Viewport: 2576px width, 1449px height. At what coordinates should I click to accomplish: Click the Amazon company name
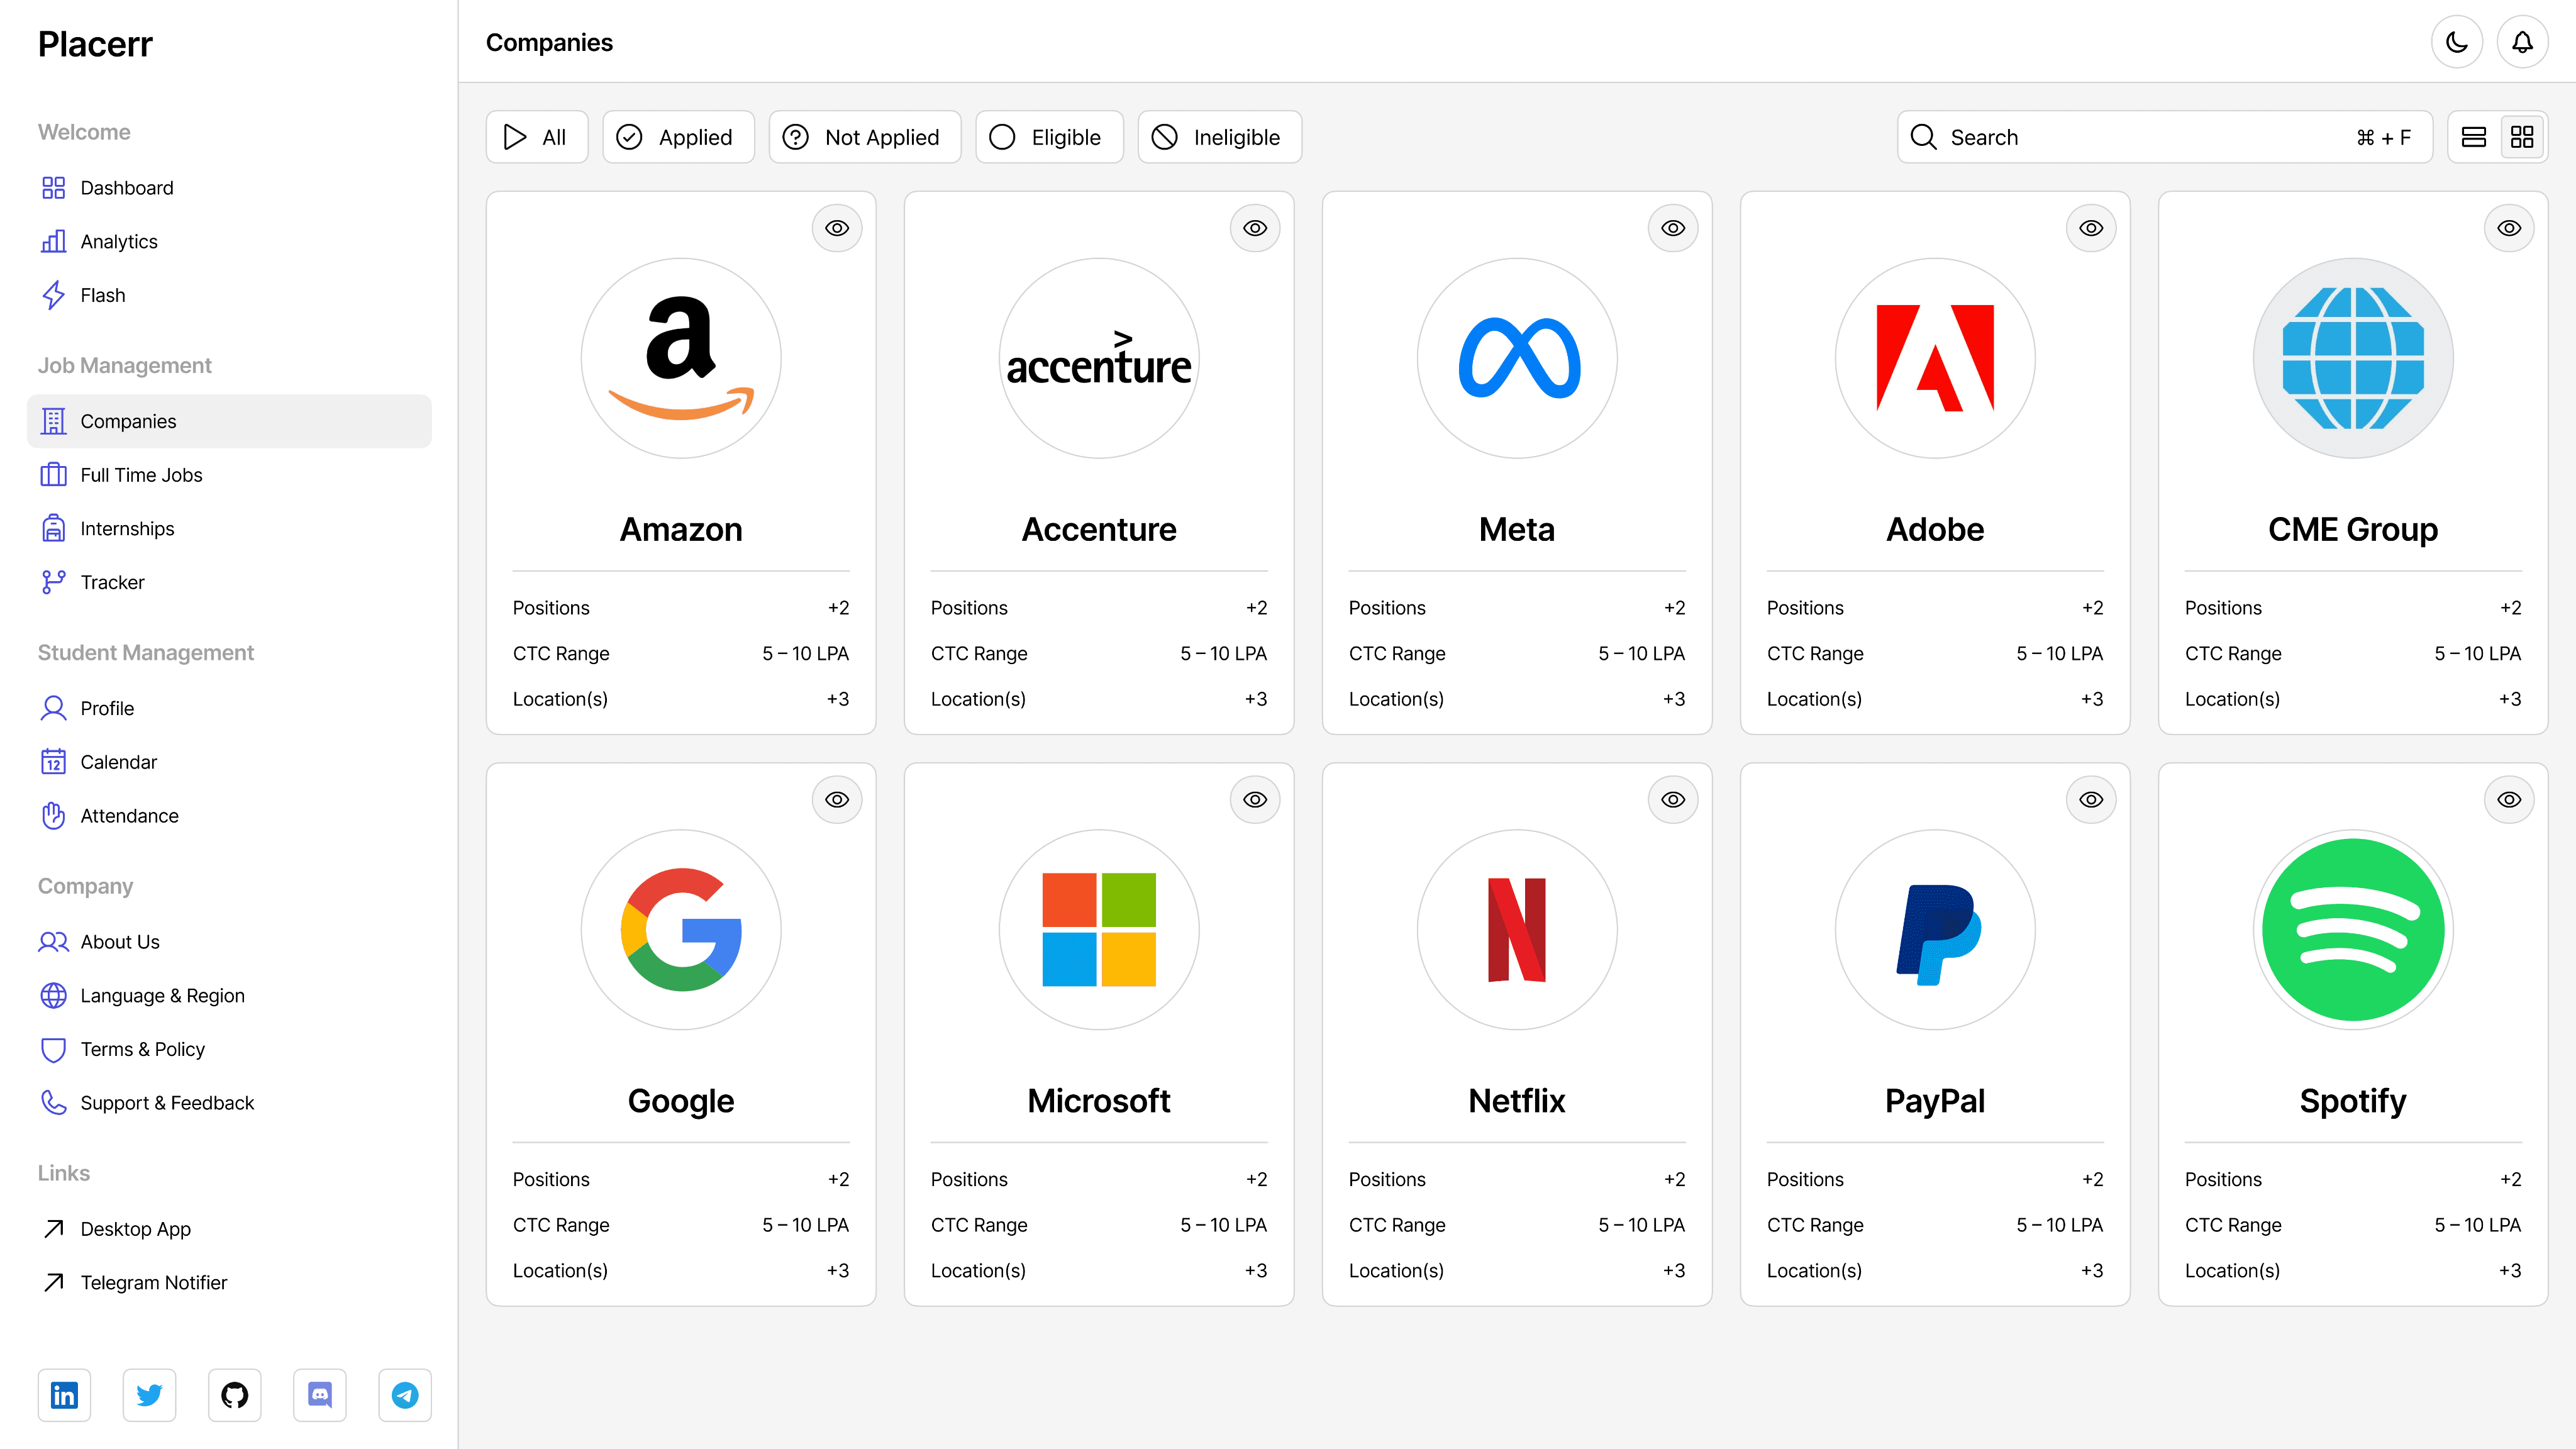point(681,529)
